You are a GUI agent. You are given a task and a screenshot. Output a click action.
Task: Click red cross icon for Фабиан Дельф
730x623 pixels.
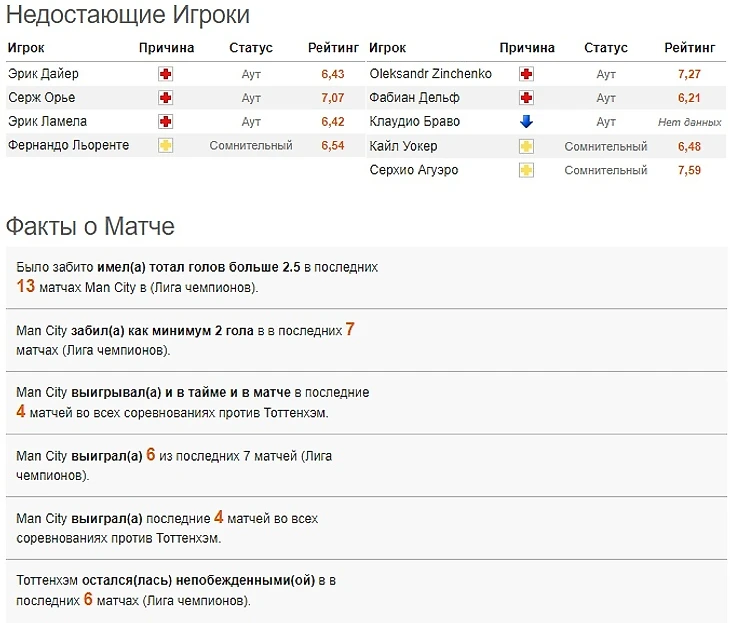(x=526, y=98)
